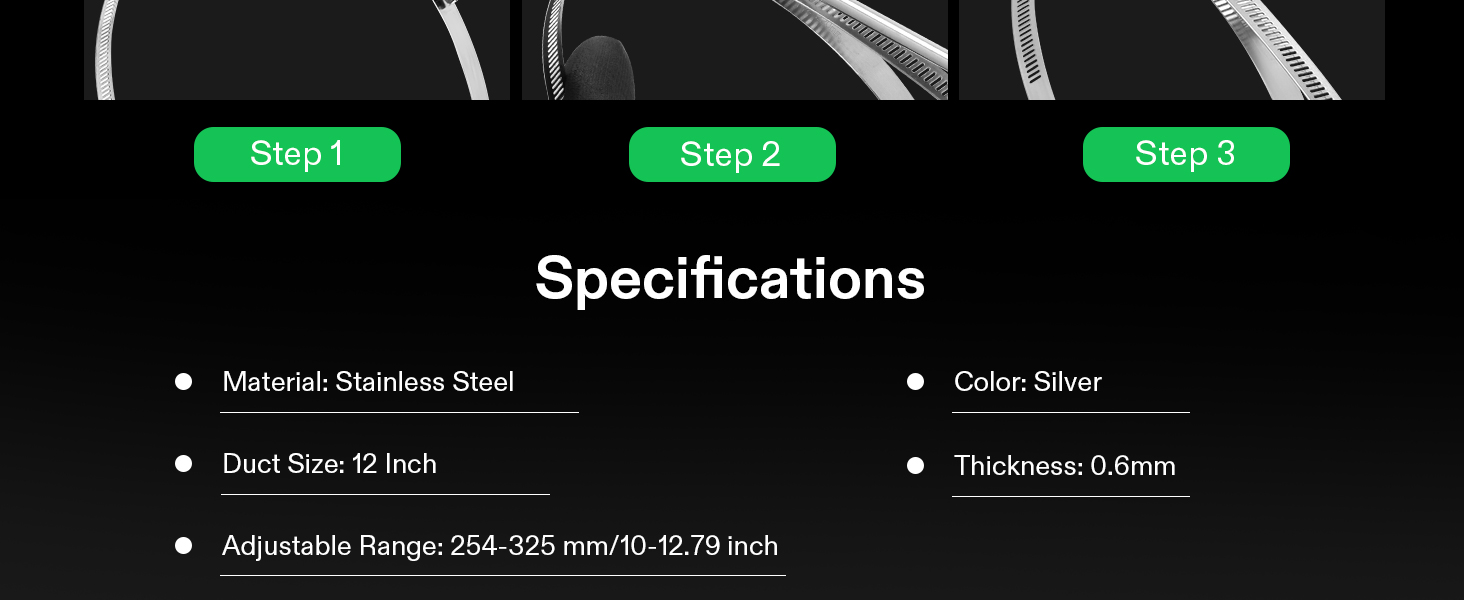1464x600 pixels.
Task: Click the green Step 1 badge
Action: tap(297, 154)
